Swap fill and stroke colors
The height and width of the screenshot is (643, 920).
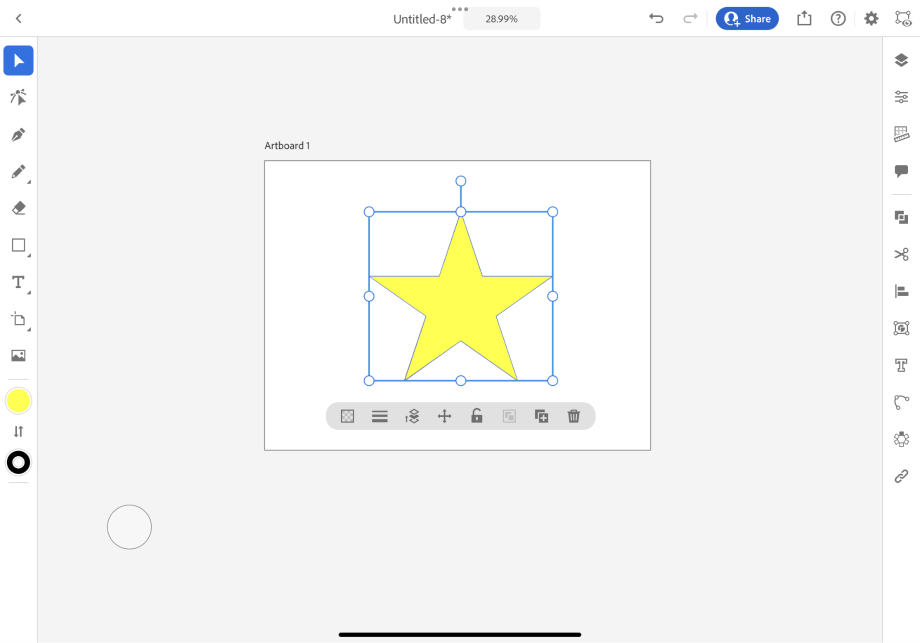point(18,432)
